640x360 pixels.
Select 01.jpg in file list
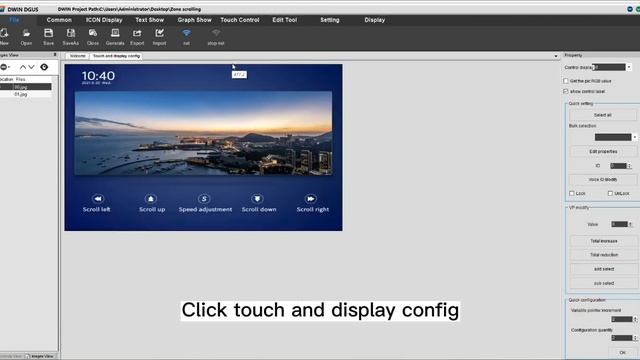point(20,94)
